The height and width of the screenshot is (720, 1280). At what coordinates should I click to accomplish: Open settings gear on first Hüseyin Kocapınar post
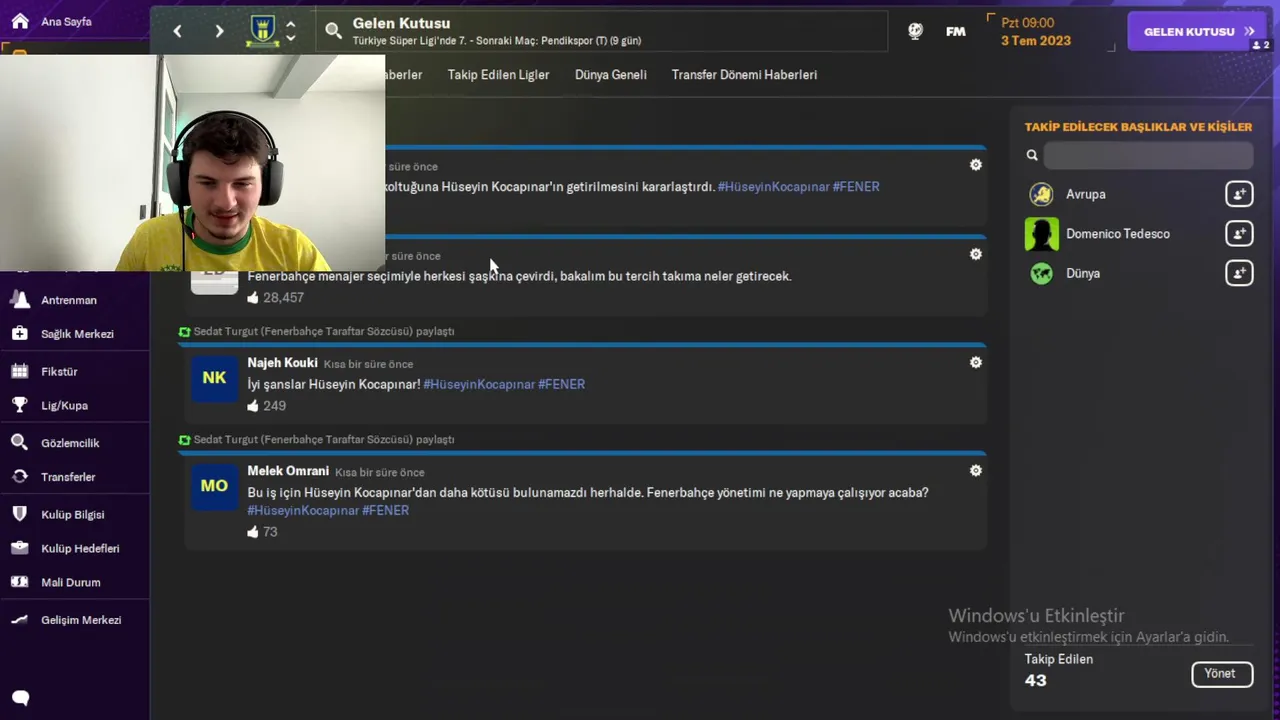click(x=976, y=165)
